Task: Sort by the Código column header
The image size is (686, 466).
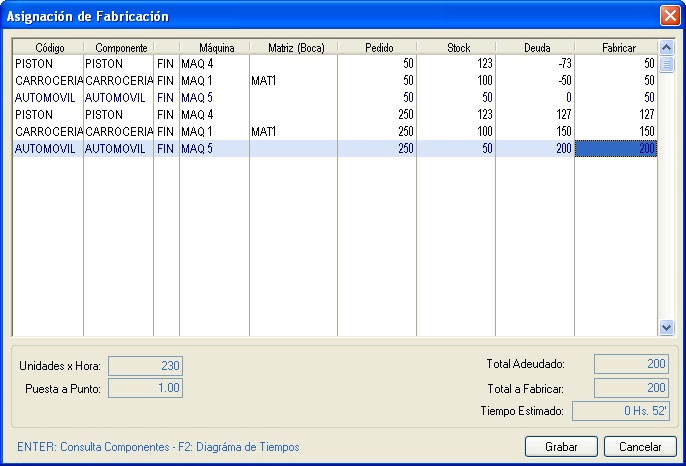Action: point(48,47)
